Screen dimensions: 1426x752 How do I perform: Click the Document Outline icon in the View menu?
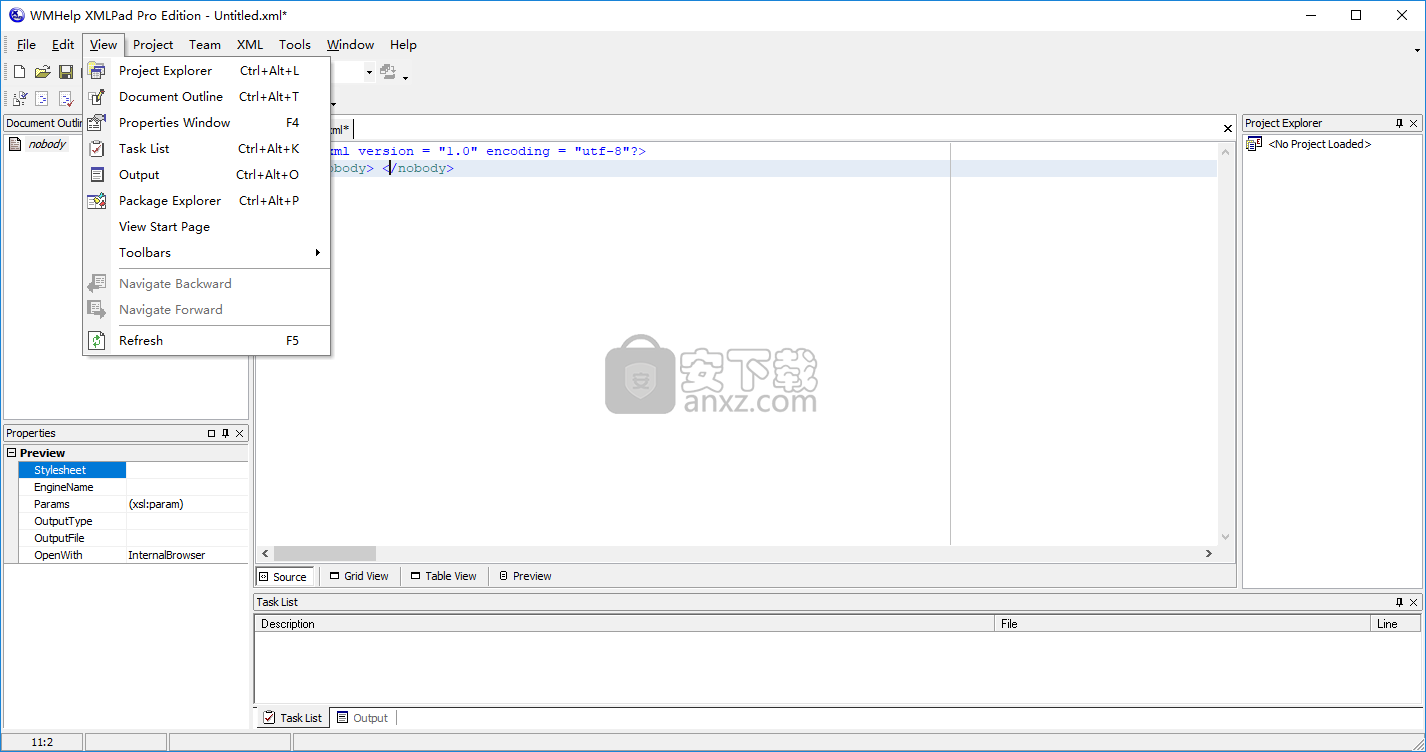tap(97, 97)
